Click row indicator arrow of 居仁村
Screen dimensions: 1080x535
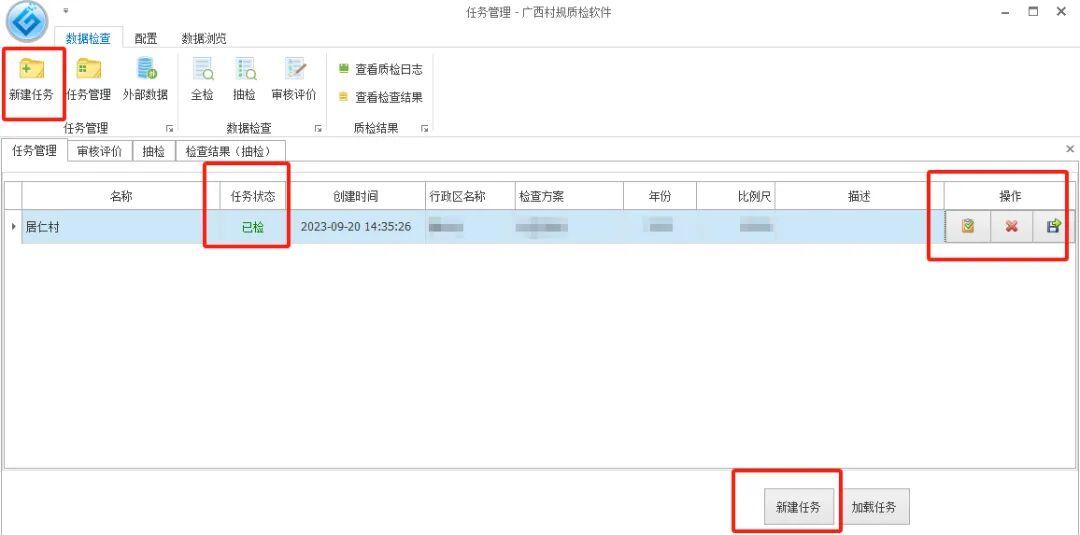14,226
